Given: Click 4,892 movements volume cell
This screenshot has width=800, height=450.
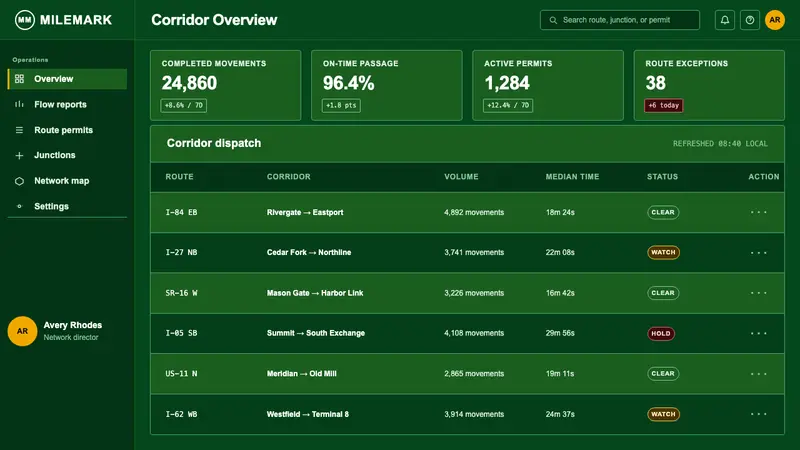Looking at the screenshot, I should click(x=474, y=212).
